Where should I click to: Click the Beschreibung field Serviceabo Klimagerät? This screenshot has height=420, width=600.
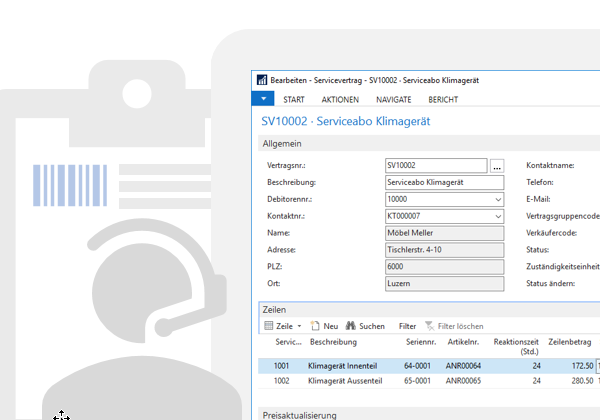click(x=445, y=182)
